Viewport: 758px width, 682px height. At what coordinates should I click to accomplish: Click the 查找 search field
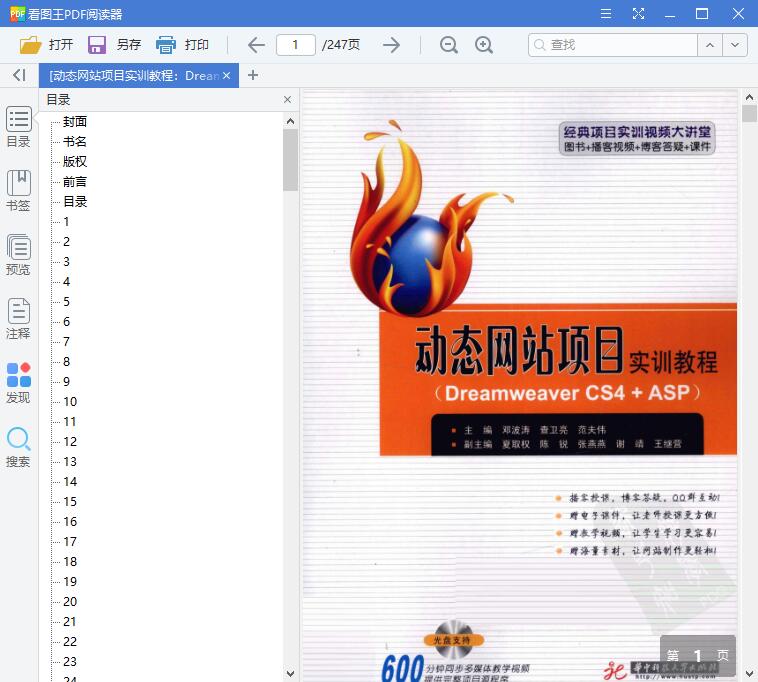[613, 45]
